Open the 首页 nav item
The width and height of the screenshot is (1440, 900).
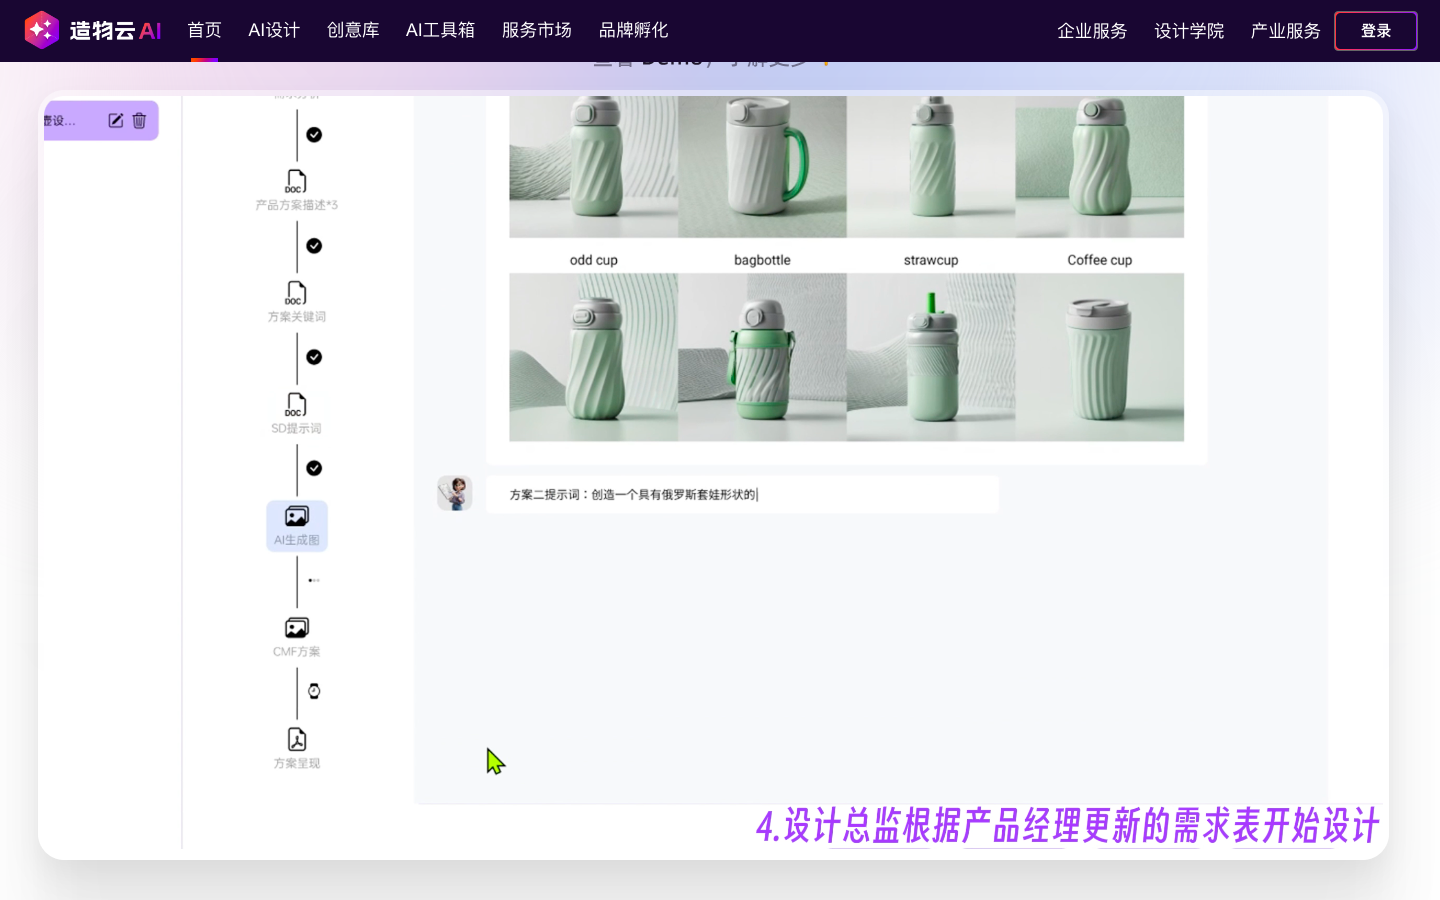click(204, 30)
